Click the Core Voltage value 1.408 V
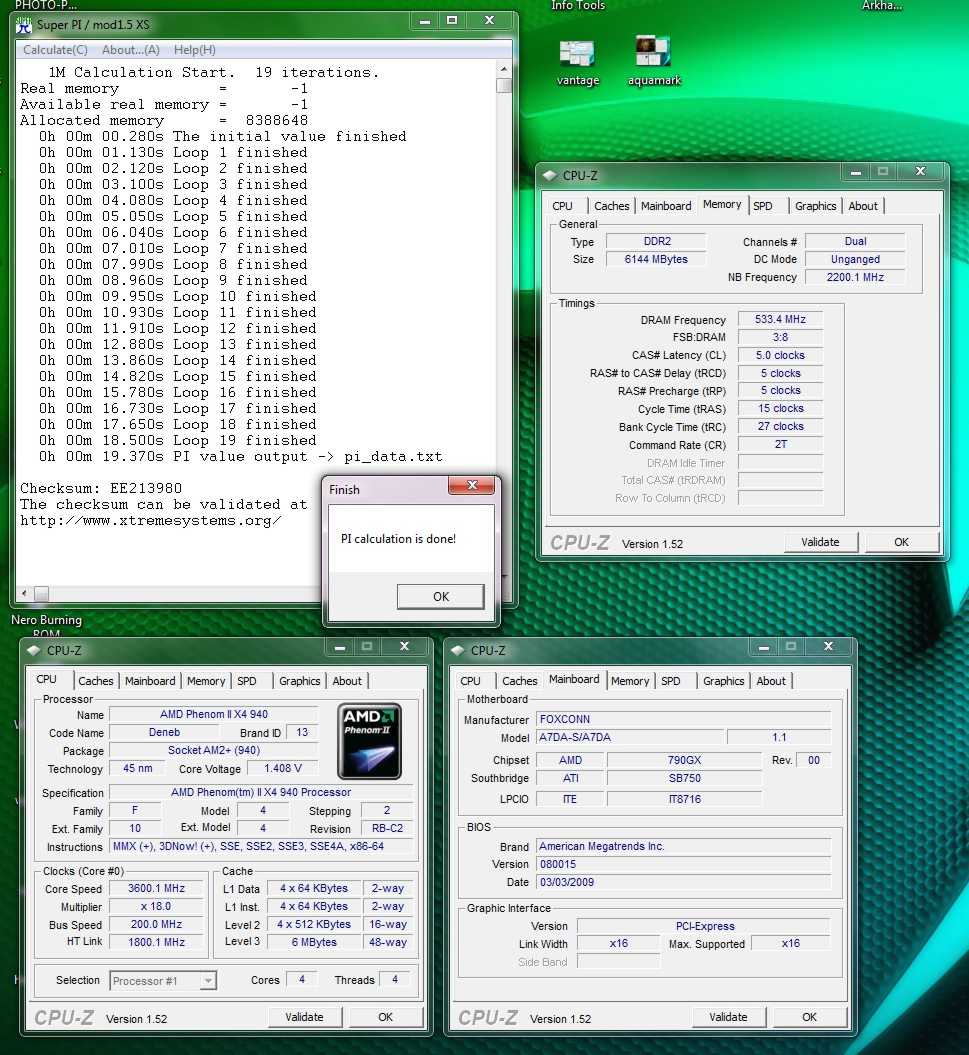The width and height of the screenshot is (969, 1055). pos(283,768)
